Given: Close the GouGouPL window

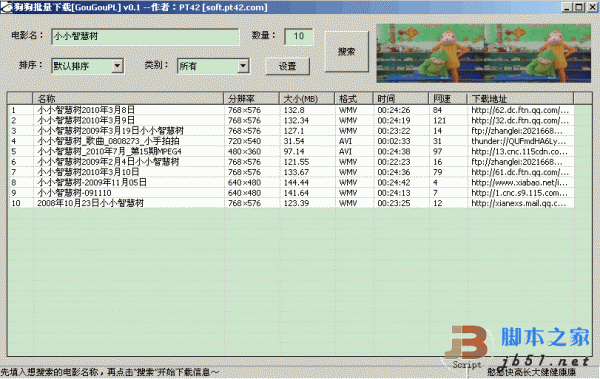Looking at the screenshot, I should [x=592, y=7].
